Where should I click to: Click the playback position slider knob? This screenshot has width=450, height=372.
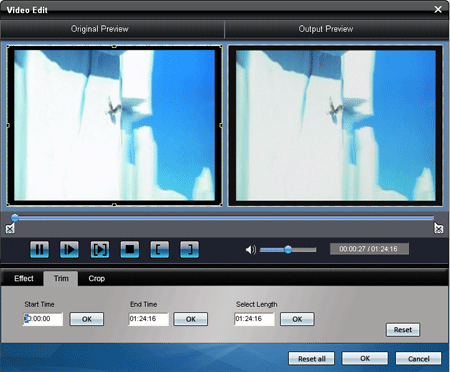pyautogui.click(x=15, y=218)
